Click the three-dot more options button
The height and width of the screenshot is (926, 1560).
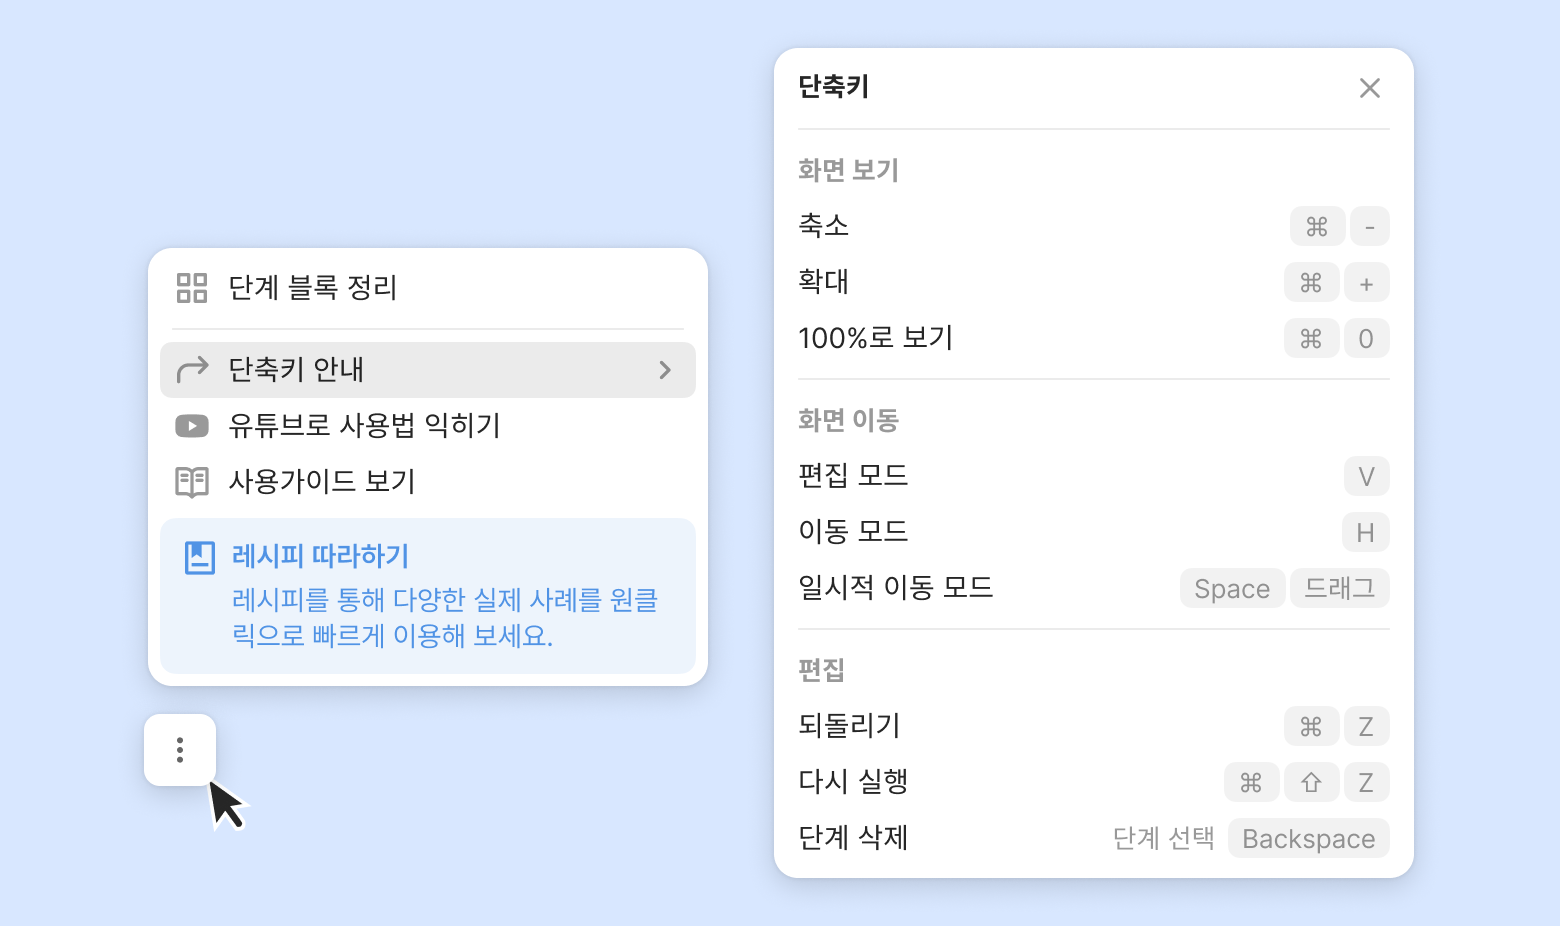click(180, 750)
